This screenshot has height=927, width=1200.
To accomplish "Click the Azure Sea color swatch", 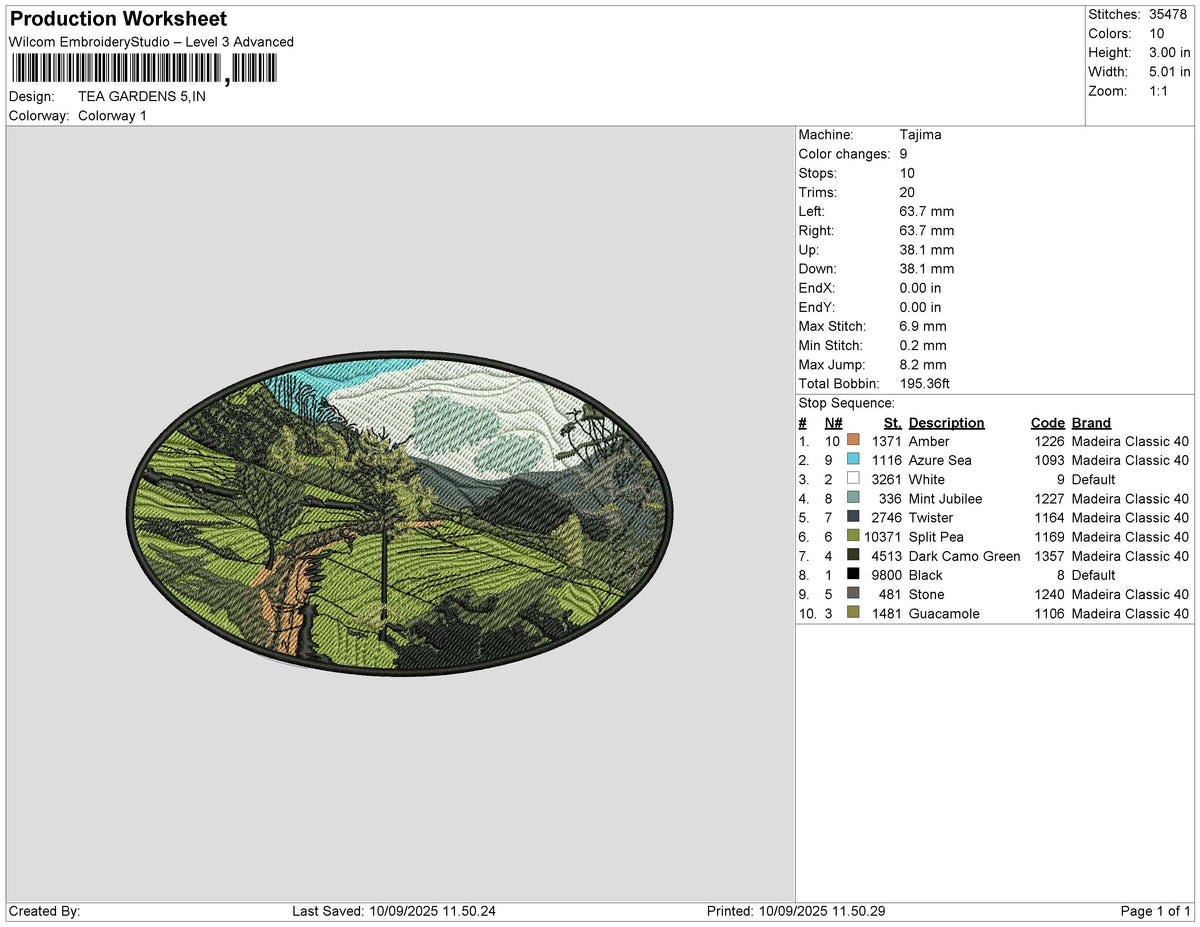I will click(853, 459).
